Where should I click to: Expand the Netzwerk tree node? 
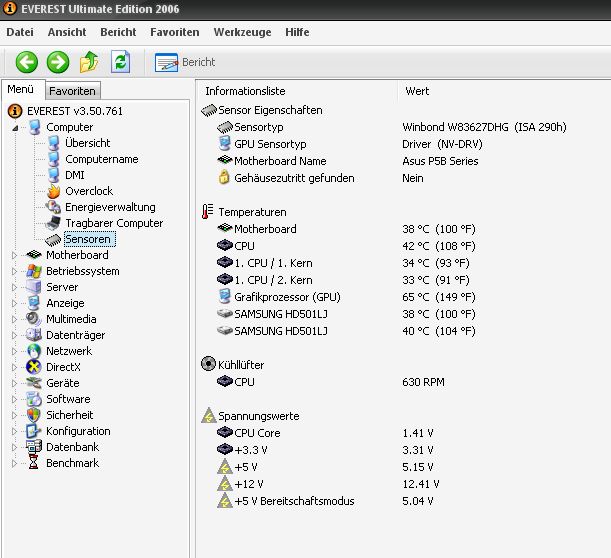[14, 351]
